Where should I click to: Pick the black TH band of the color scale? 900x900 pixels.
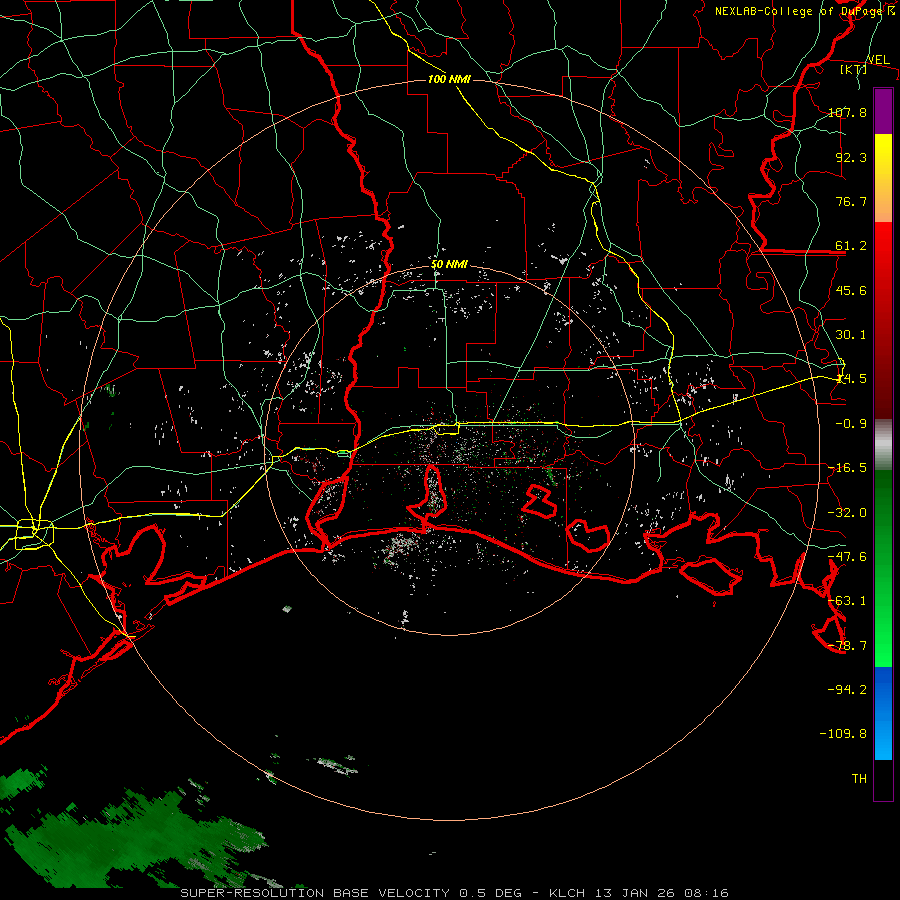883,780
